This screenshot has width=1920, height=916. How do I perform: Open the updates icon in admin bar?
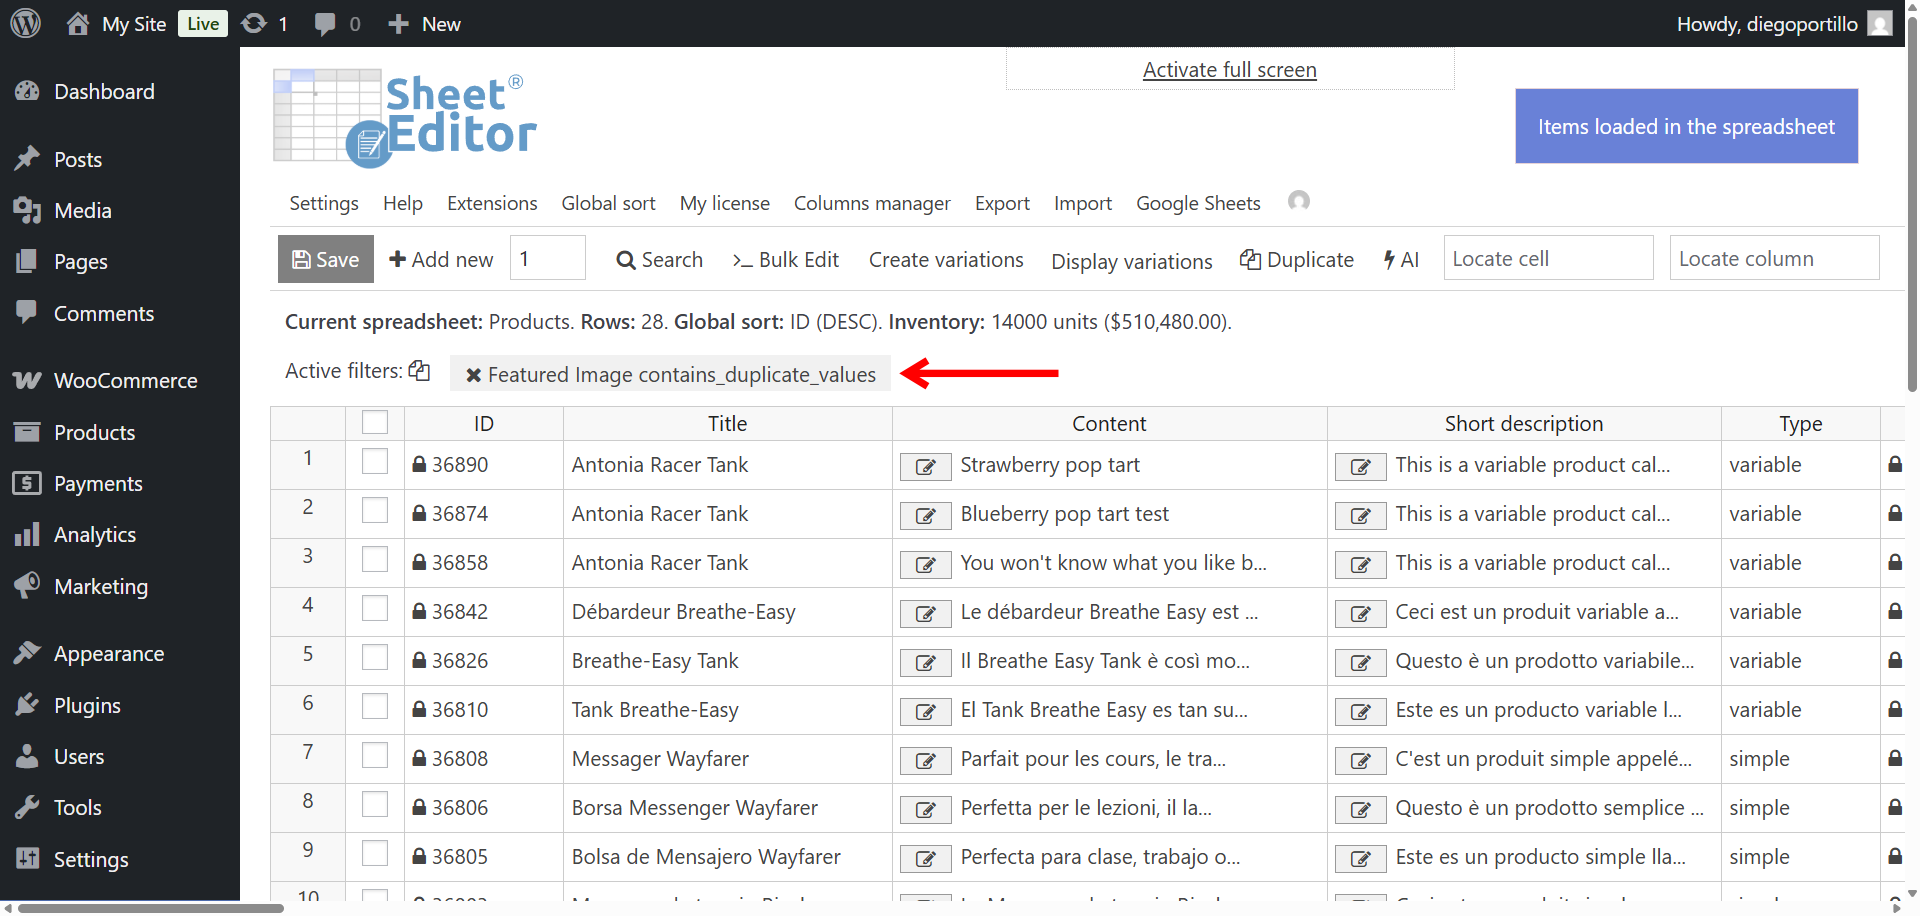click(x=255, y=23)
